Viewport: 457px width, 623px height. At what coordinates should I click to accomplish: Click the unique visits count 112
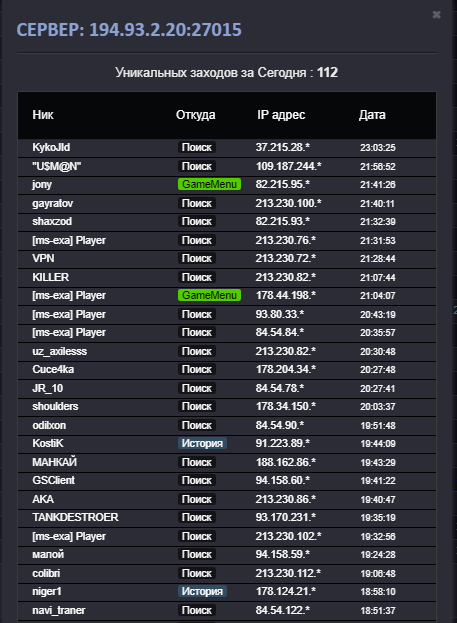pos(327,73)
